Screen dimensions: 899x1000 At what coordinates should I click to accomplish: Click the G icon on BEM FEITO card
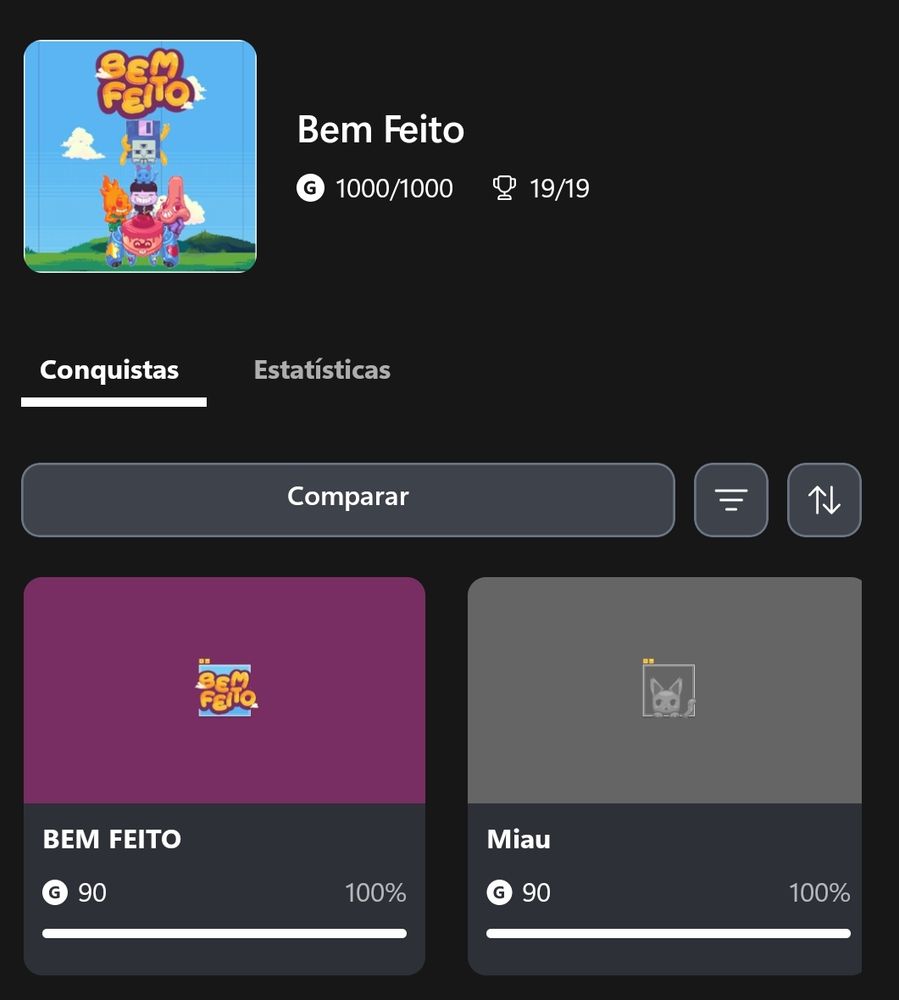click(x=55, y=892)
